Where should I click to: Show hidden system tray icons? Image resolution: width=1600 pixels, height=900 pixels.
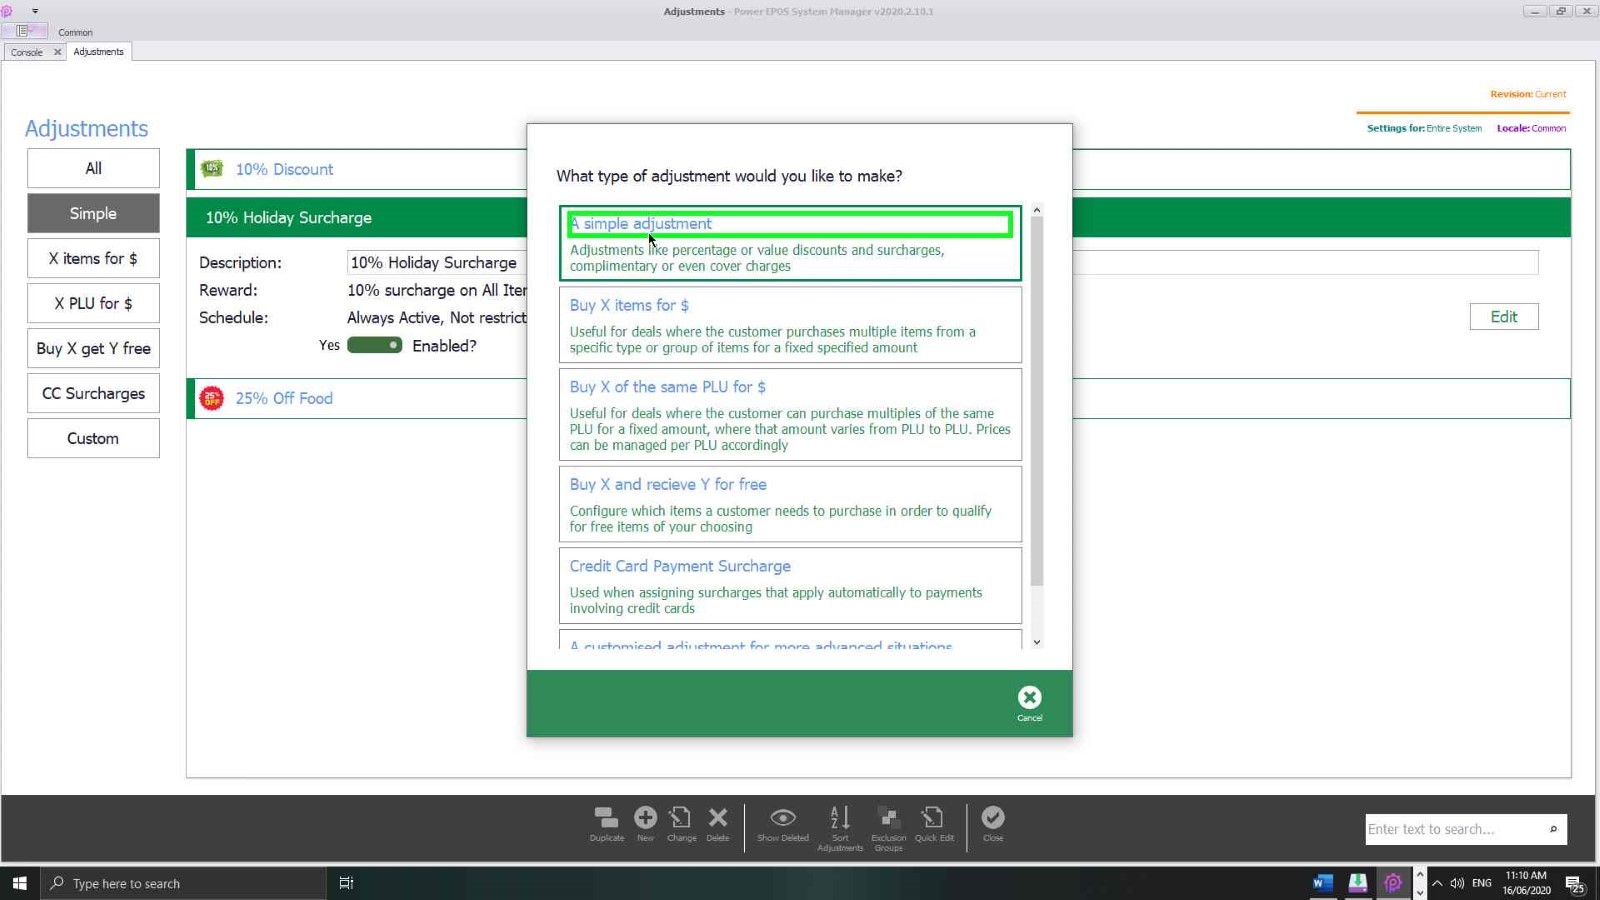click(1437, 883)
